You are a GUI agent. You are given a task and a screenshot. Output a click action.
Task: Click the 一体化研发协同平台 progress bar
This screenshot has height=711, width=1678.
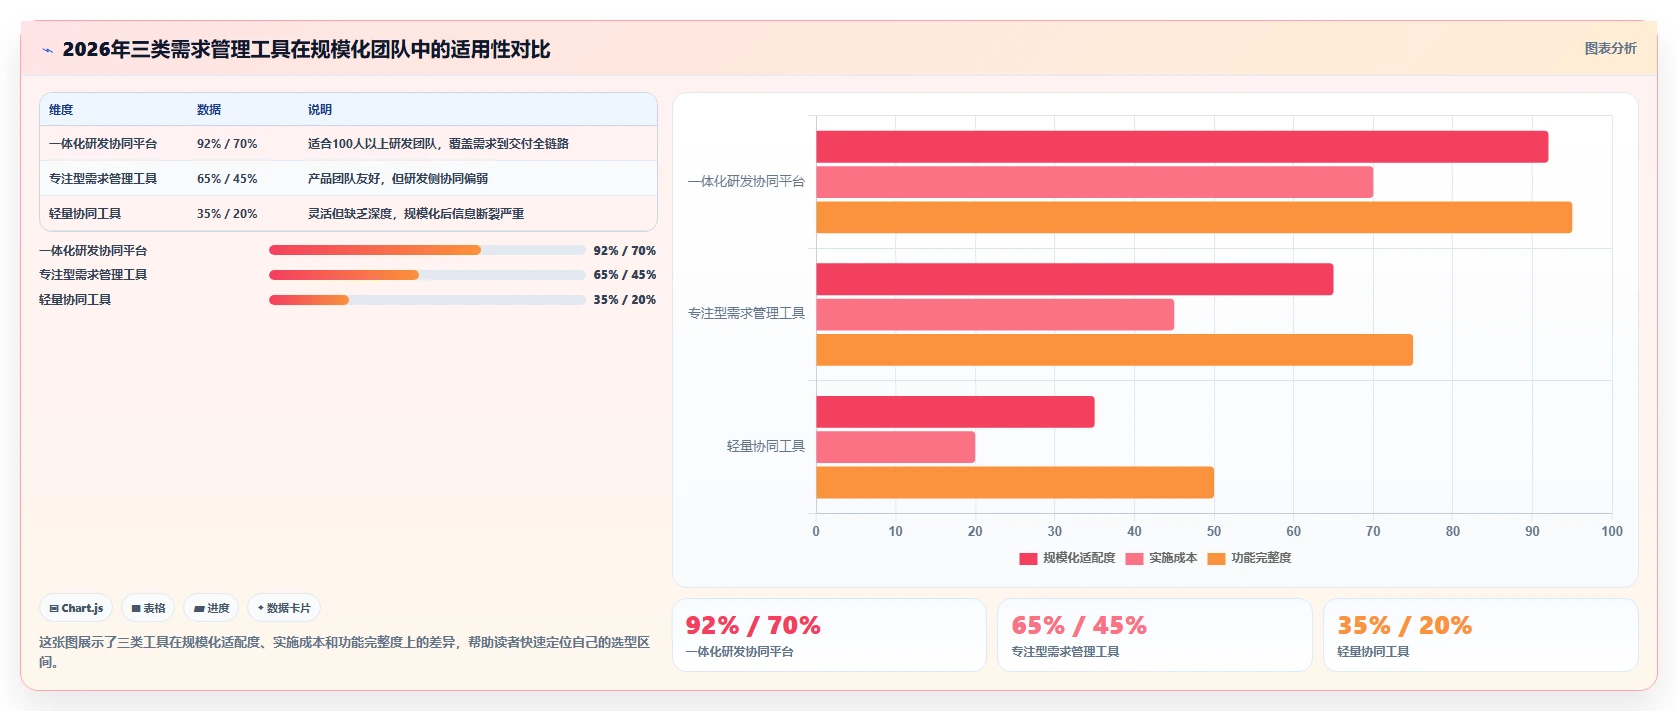(x=427, y=250)
